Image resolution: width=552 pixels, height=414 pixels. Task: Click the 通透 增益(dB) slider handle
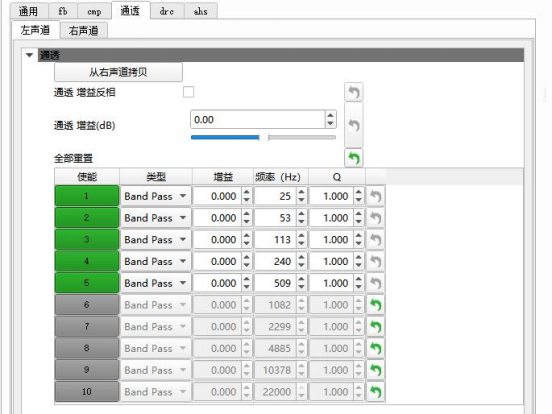(264, 137)
